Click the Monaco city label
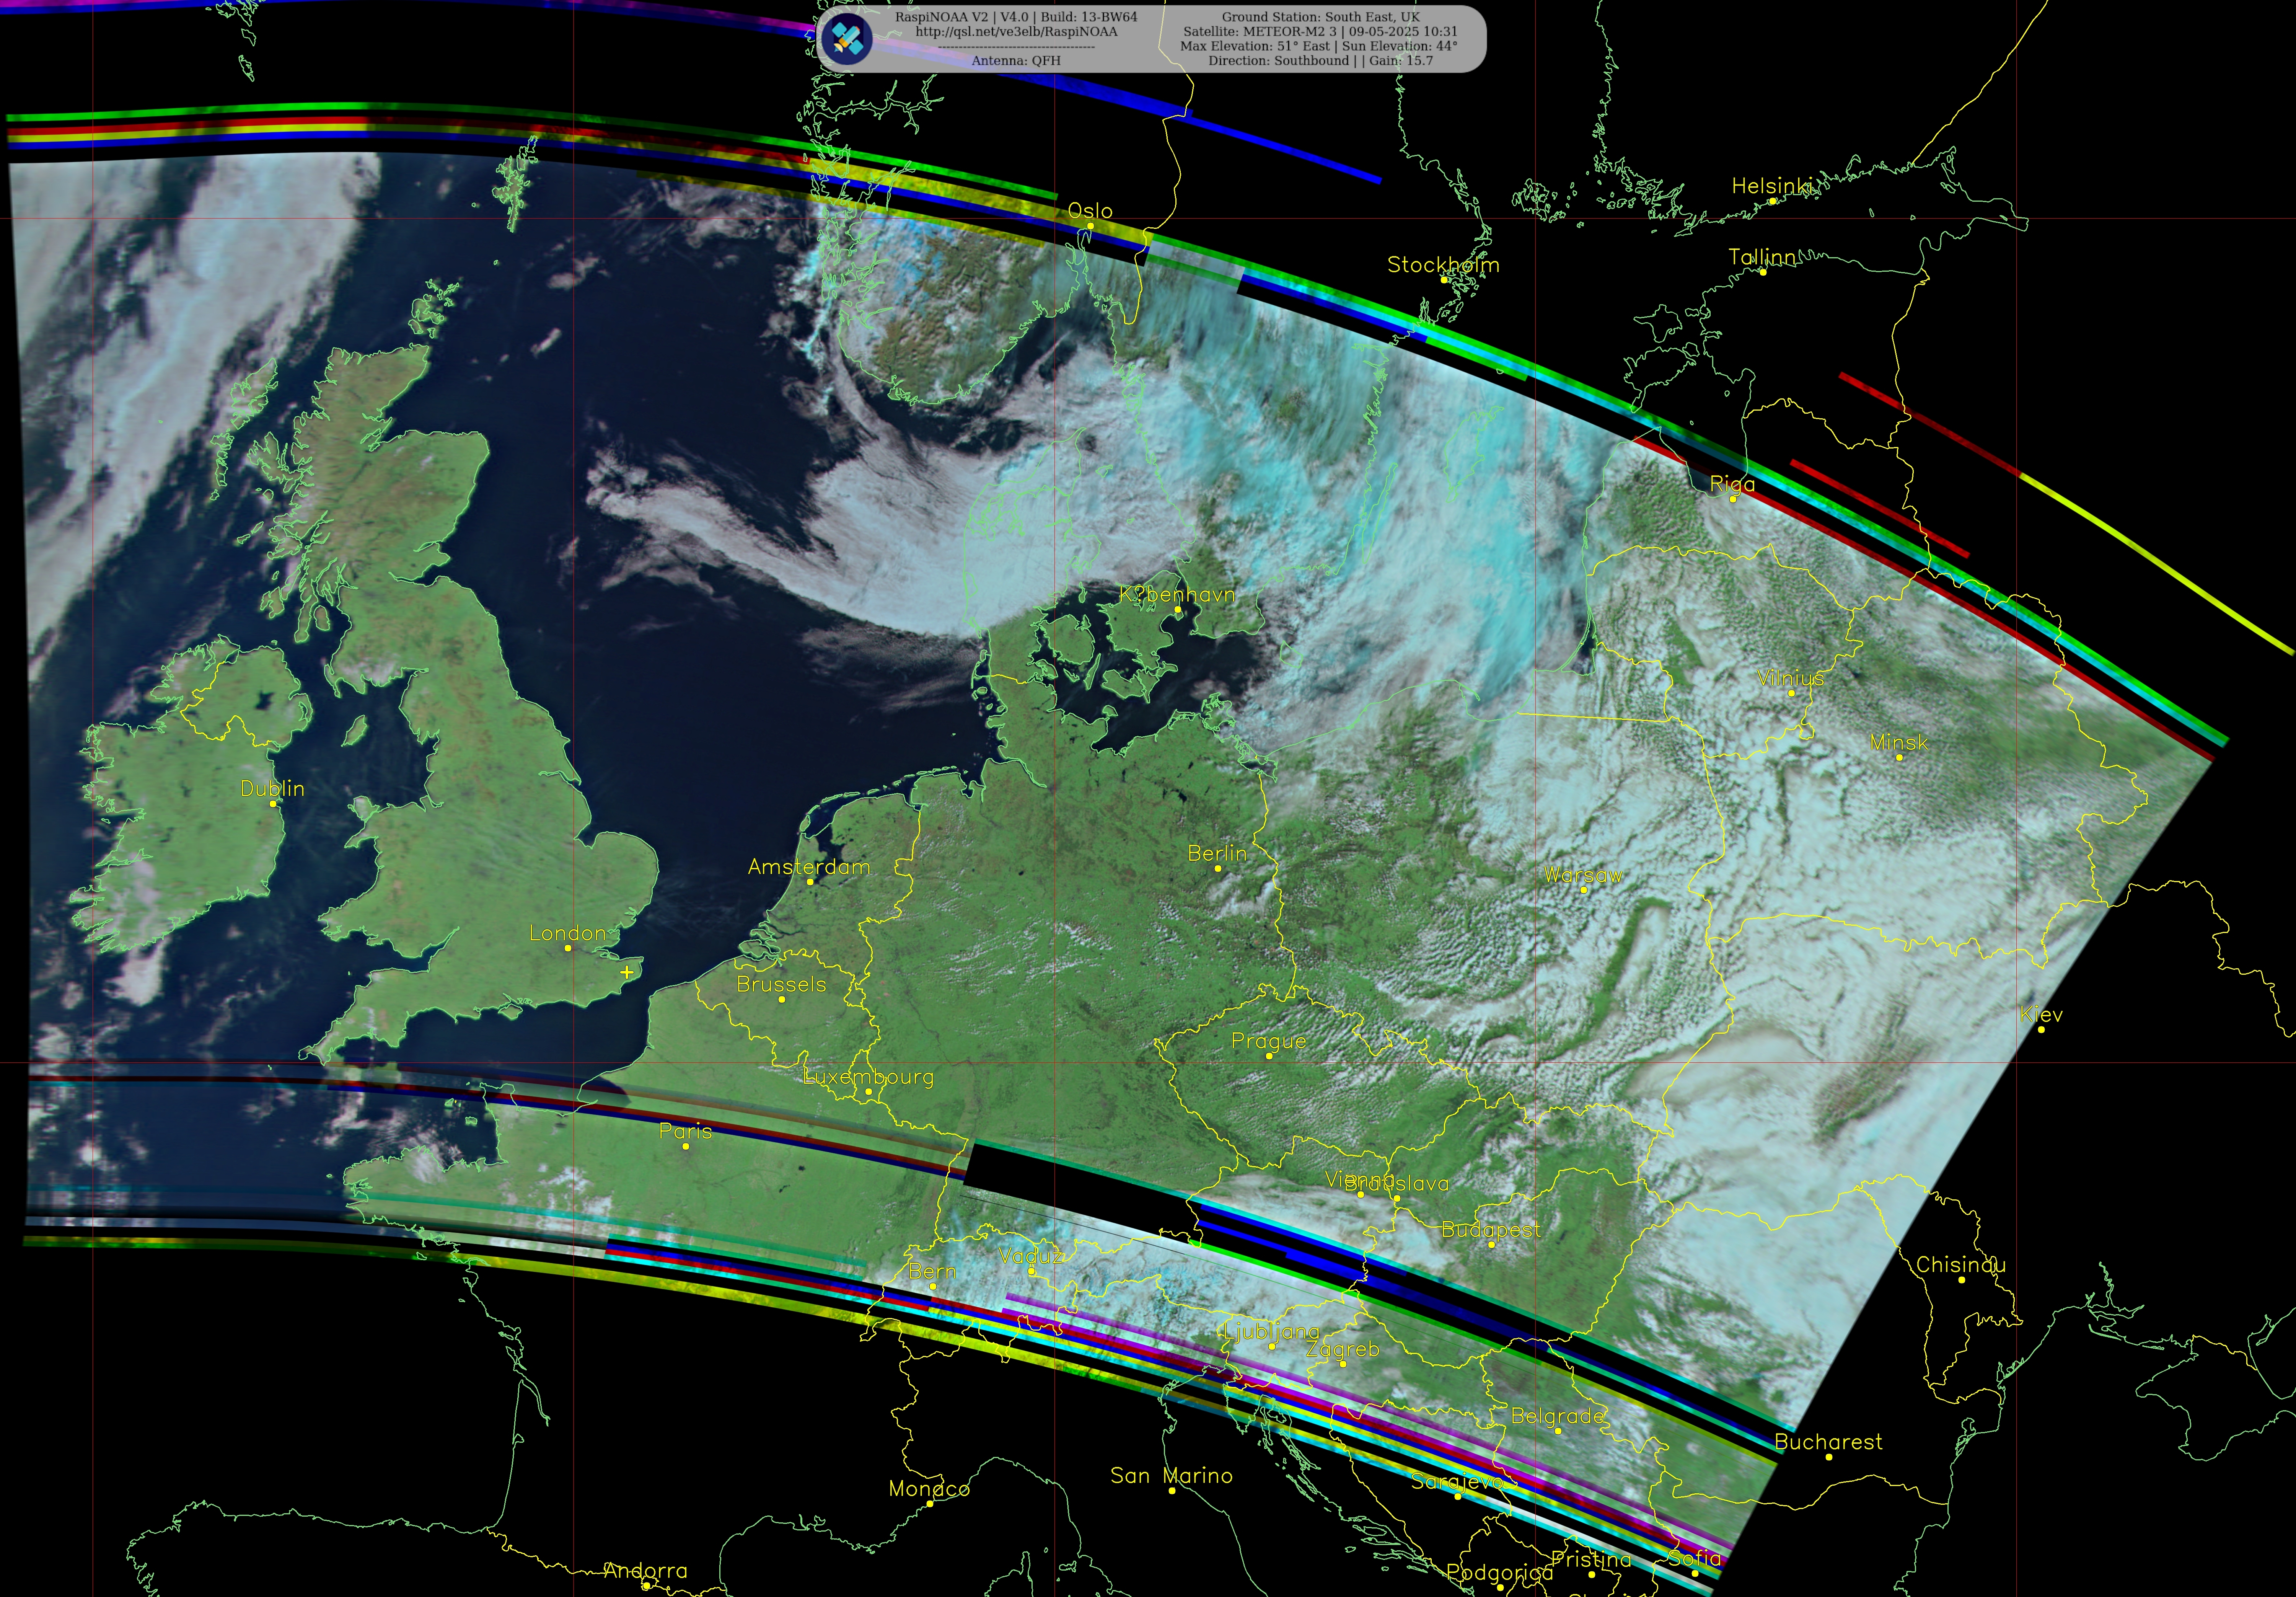The height and width of the screenshot is (1597, 2296). click(x=929, y=1489)
